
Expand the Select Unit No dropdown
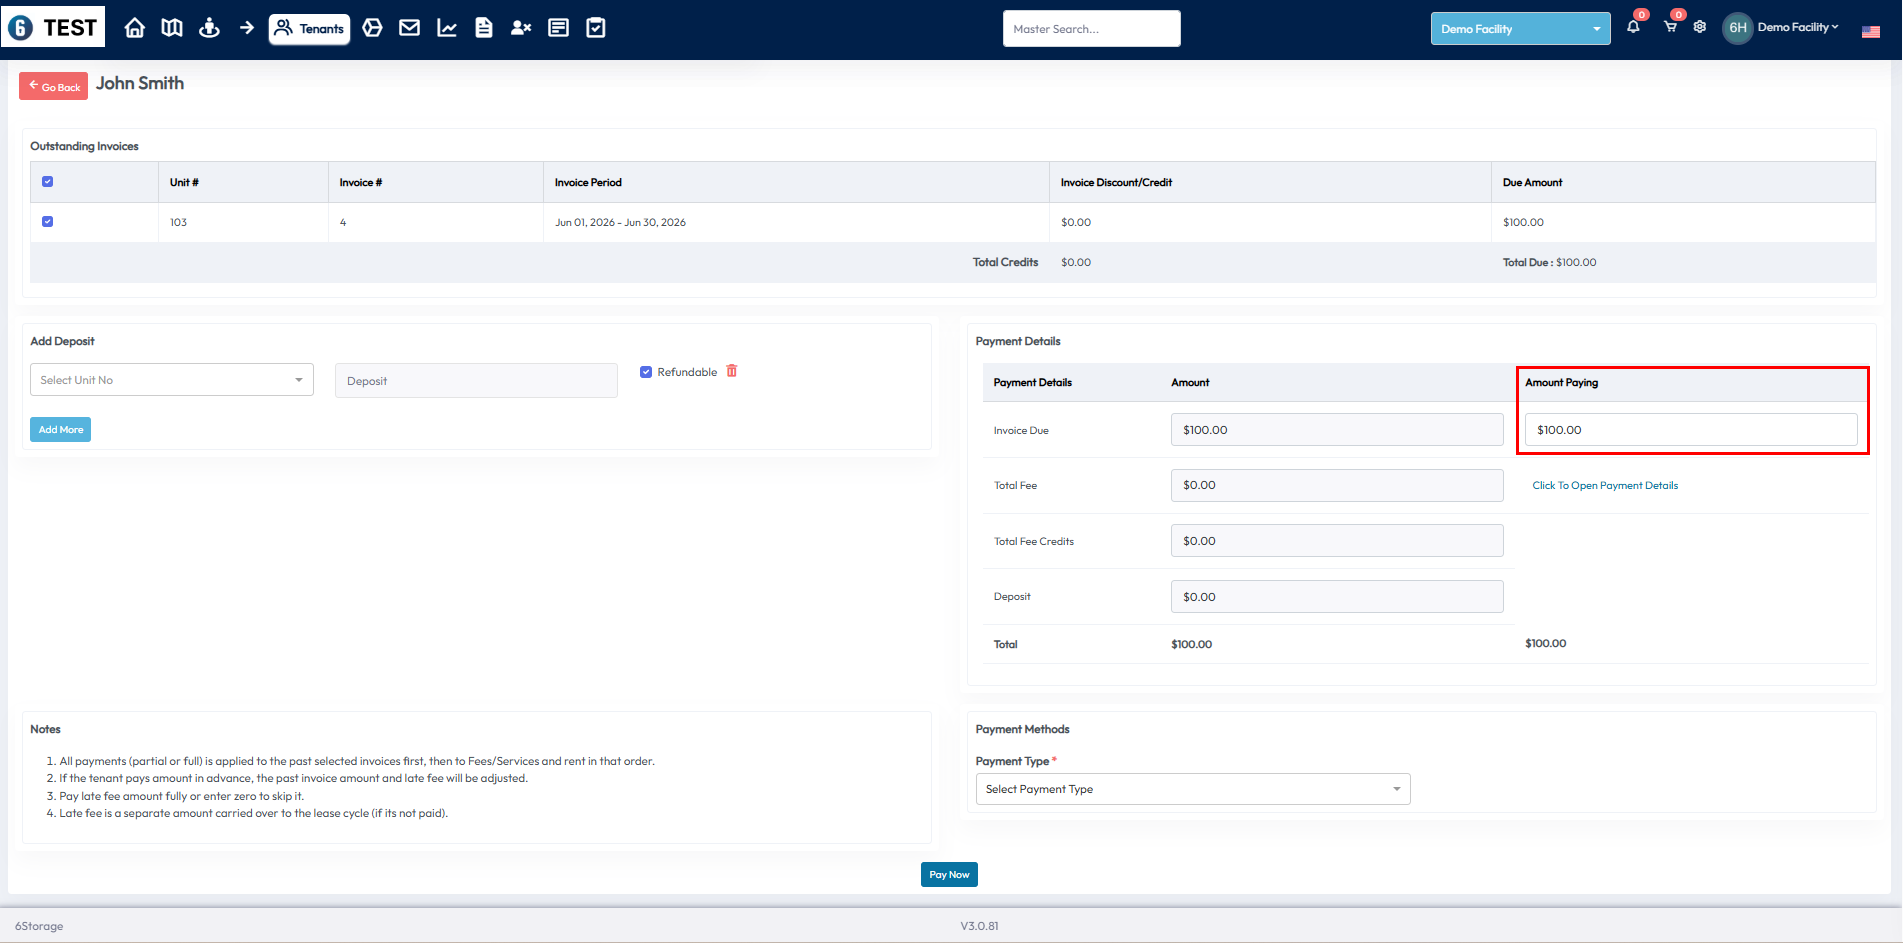[171, 380]
